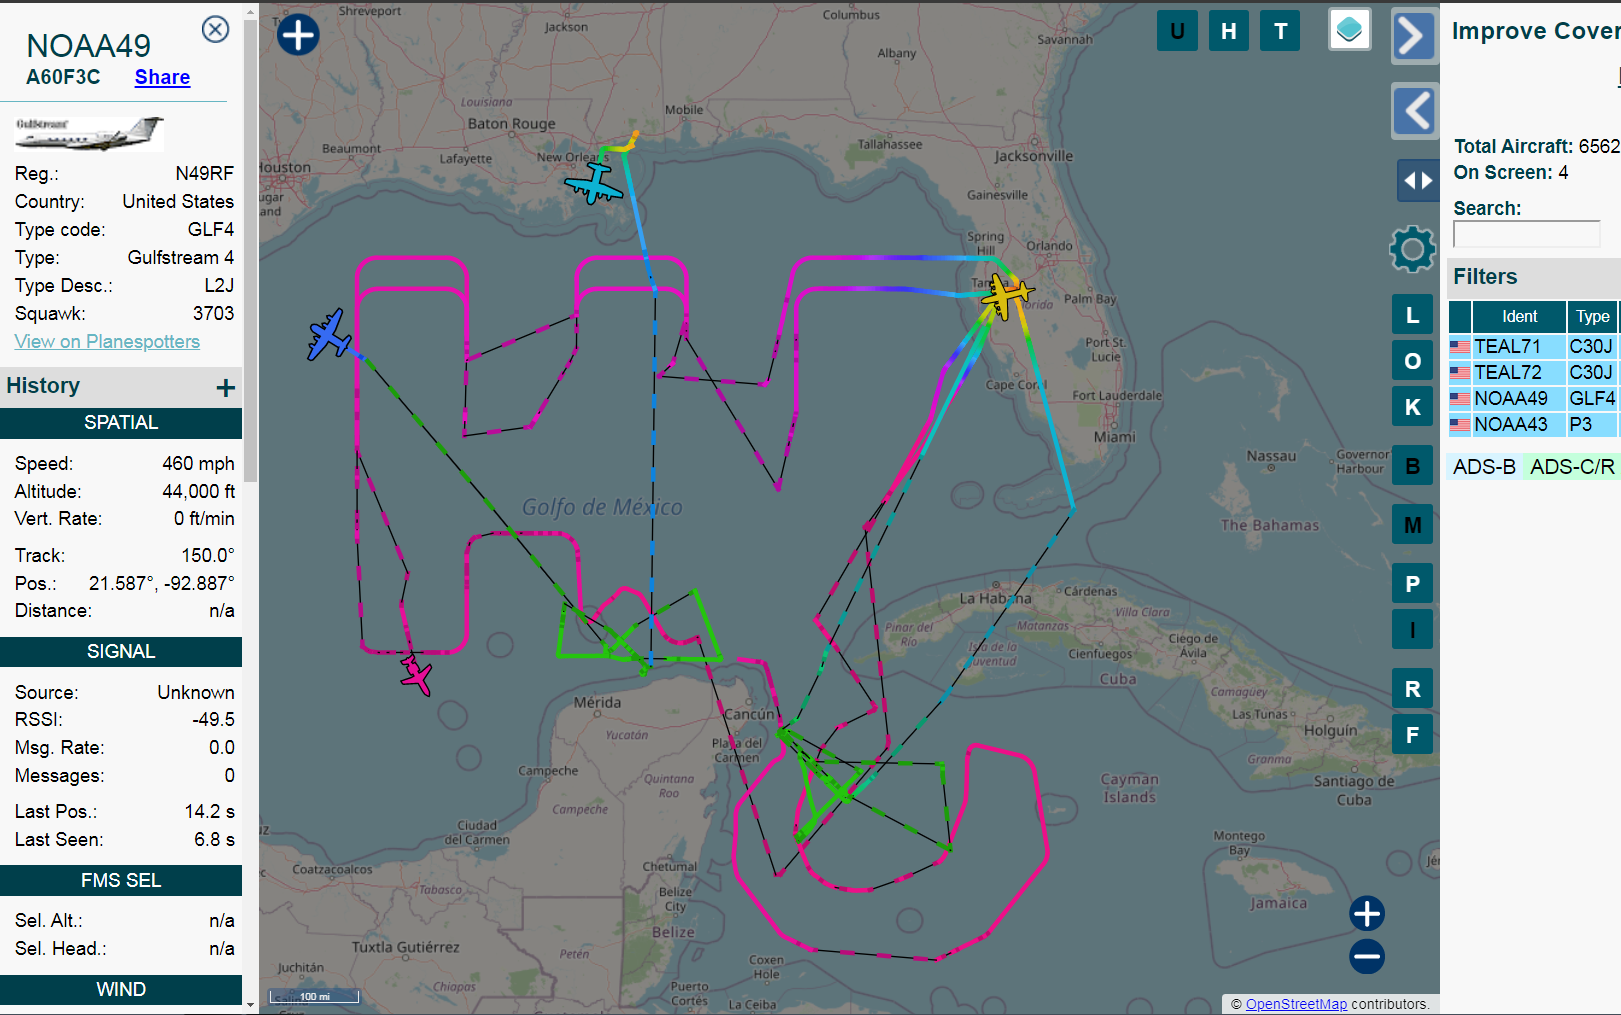Click the Squawk value 3703
This screenshot has height=1015, width=1621.
click(x=213, y=314)
